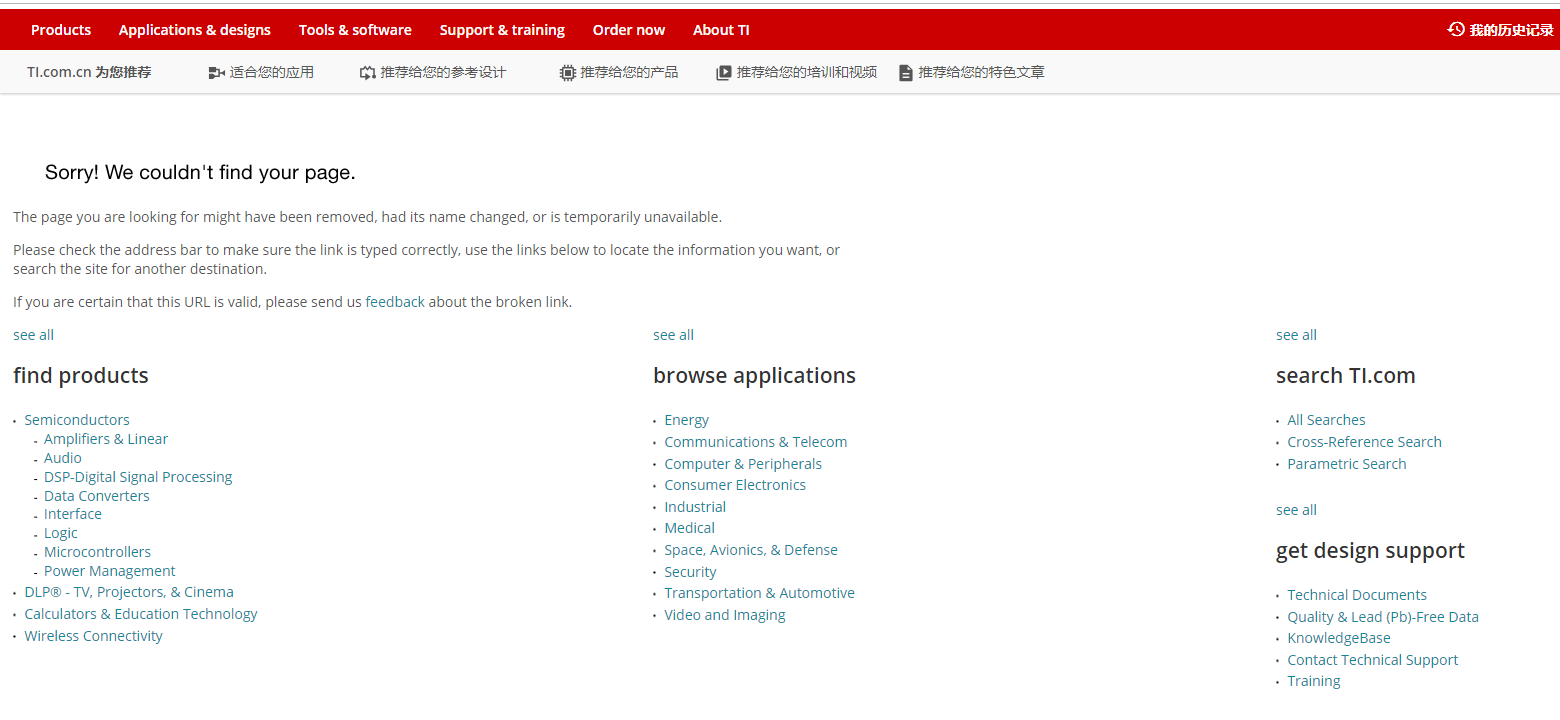Open the Logic products link
This screenshot has width=1560, height=720.
coord(61,533)
